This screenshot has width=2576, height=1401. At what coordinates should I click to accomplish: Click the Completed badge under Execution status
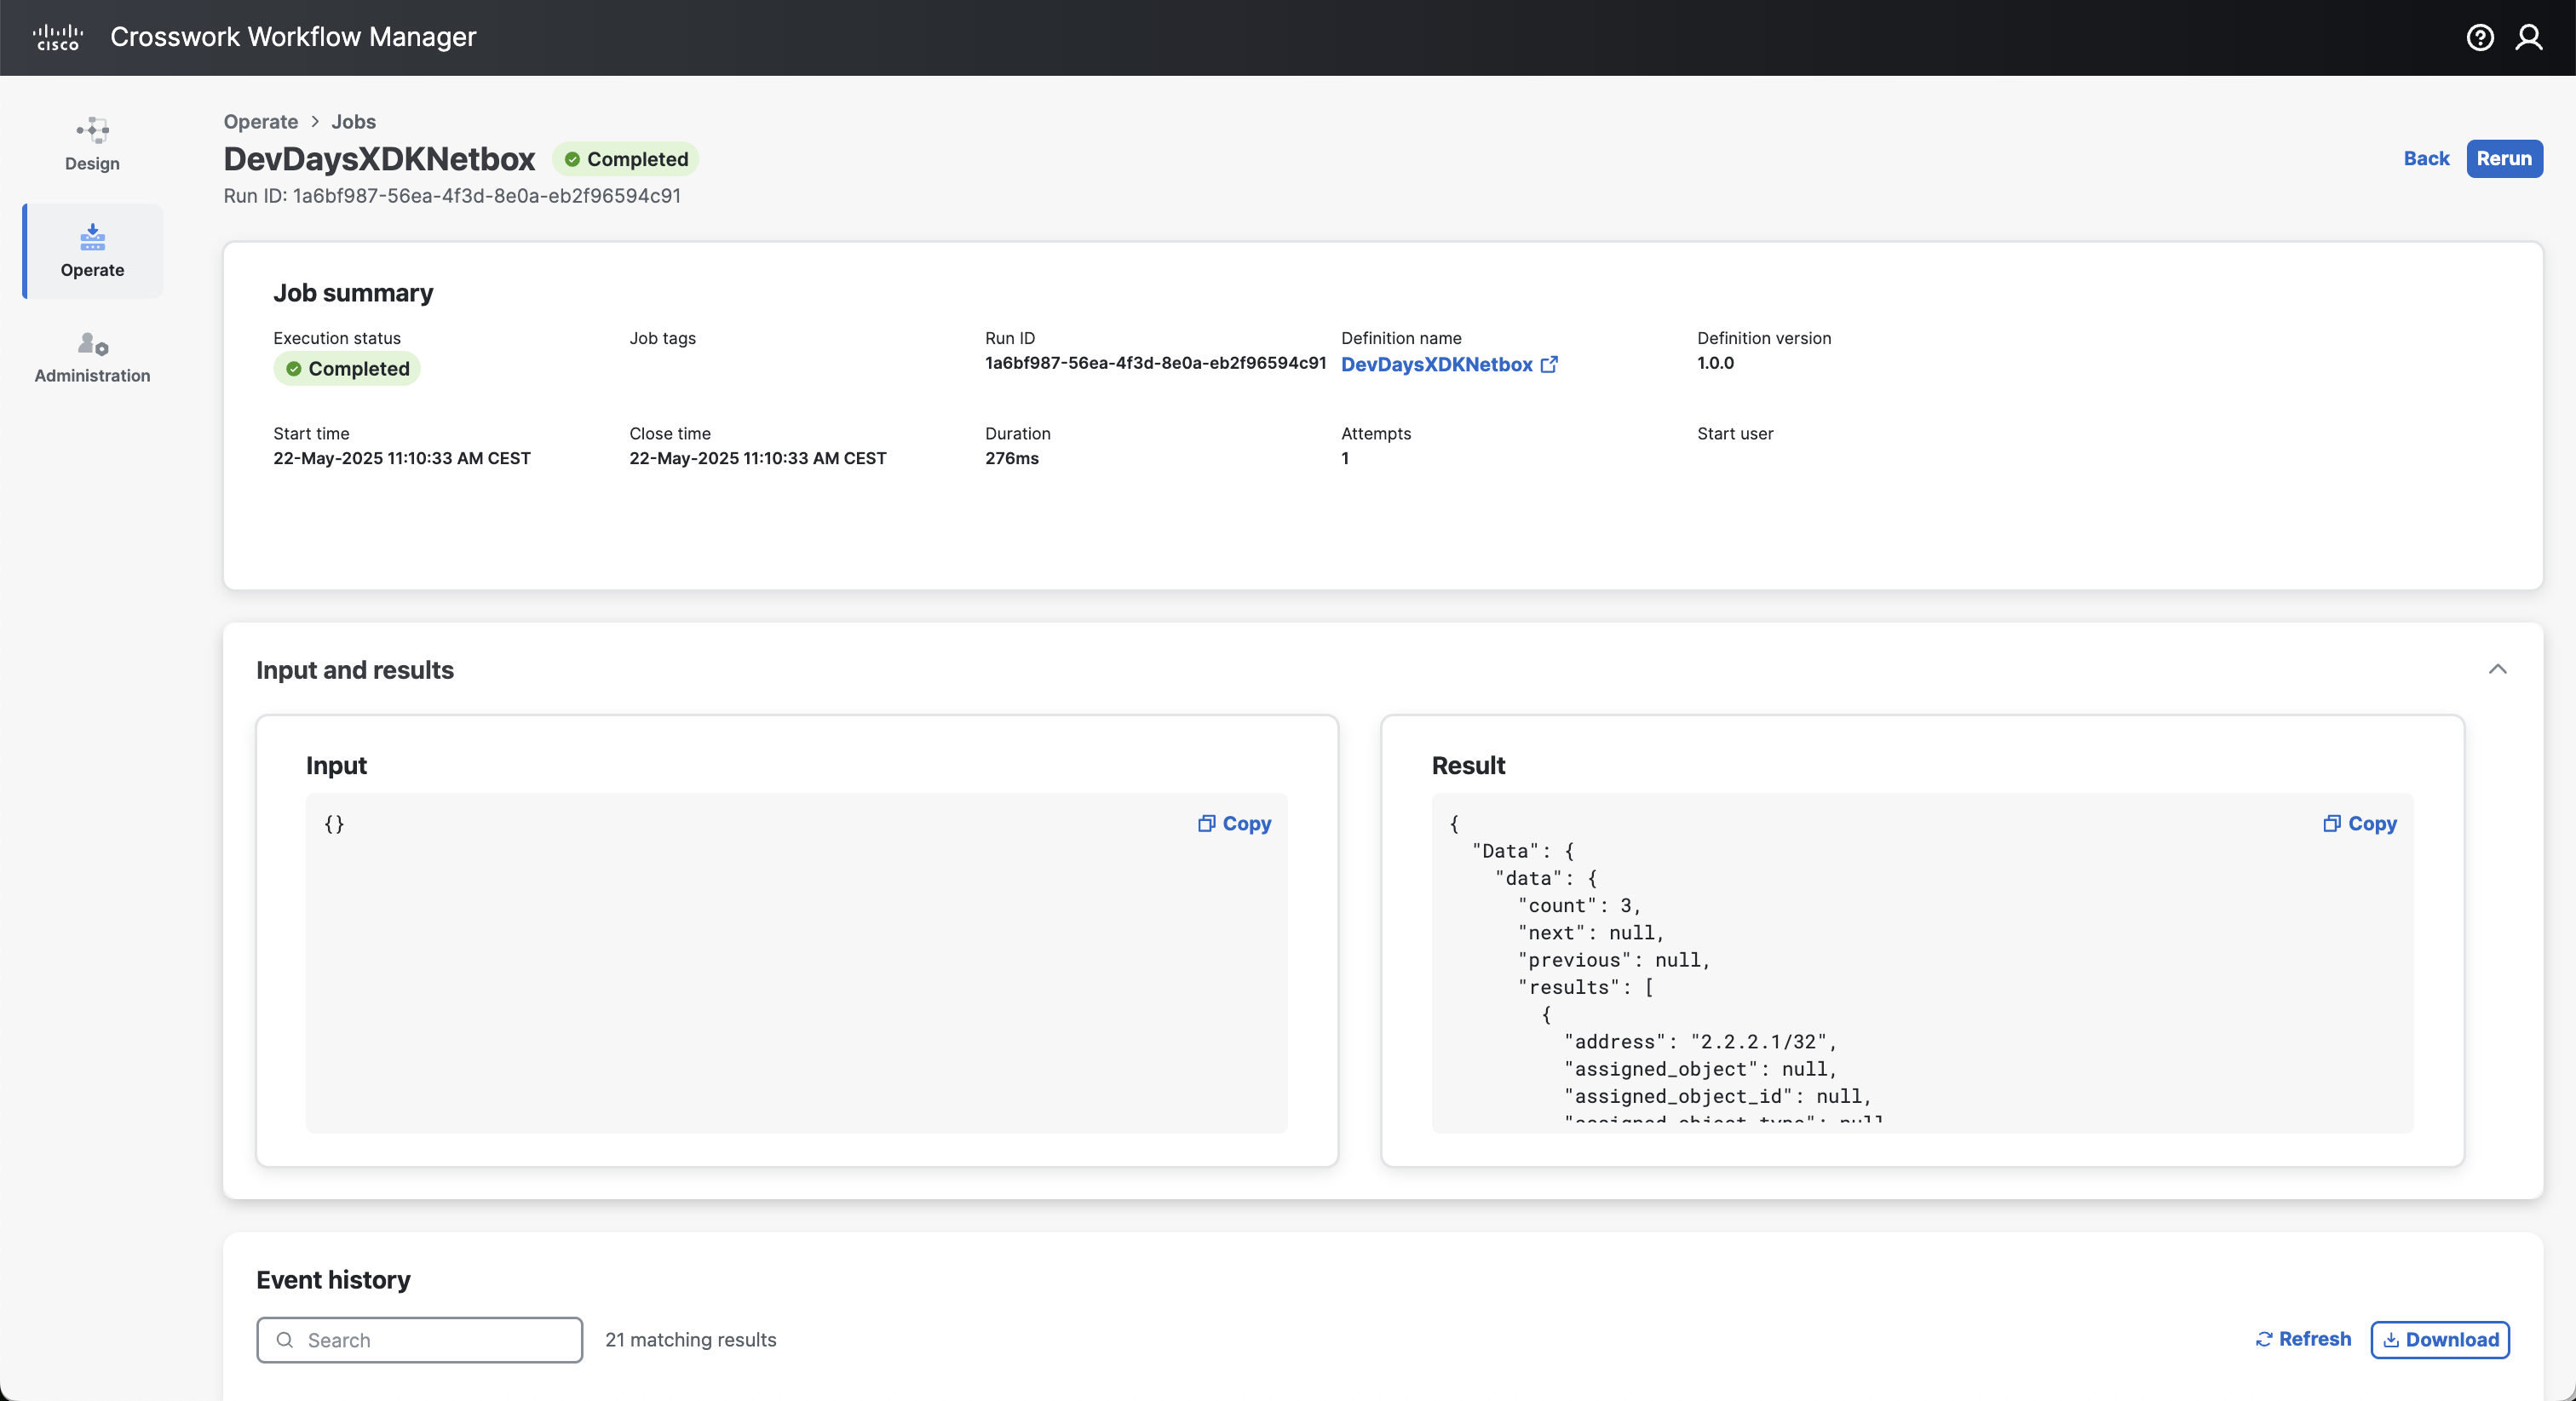point(347,368)
